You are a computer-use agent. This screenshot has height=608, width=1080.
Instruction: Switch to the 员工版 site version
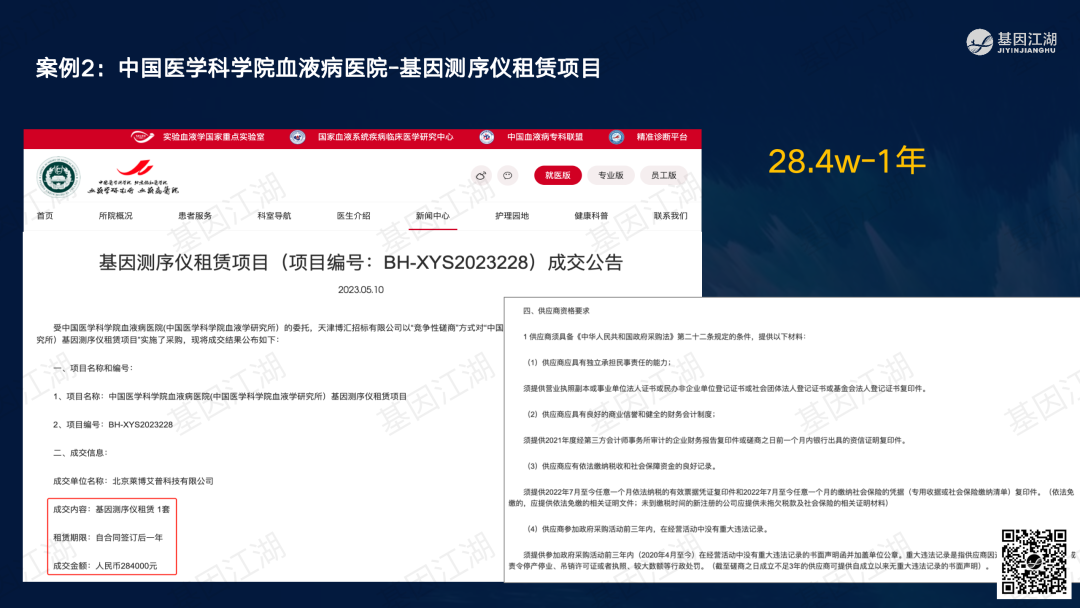click(x=663, y=175)
